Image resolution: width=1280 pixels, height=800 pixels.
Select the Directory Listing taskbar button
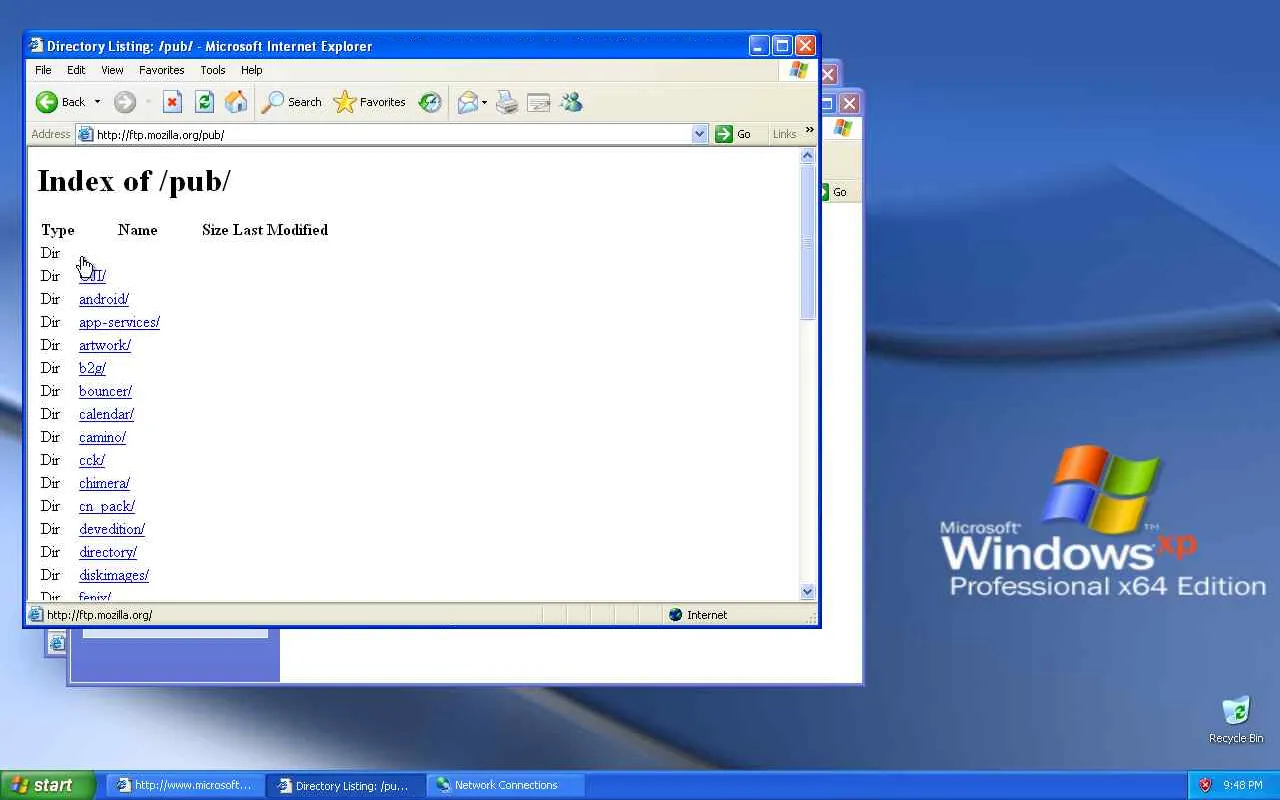tap(346, 785)
